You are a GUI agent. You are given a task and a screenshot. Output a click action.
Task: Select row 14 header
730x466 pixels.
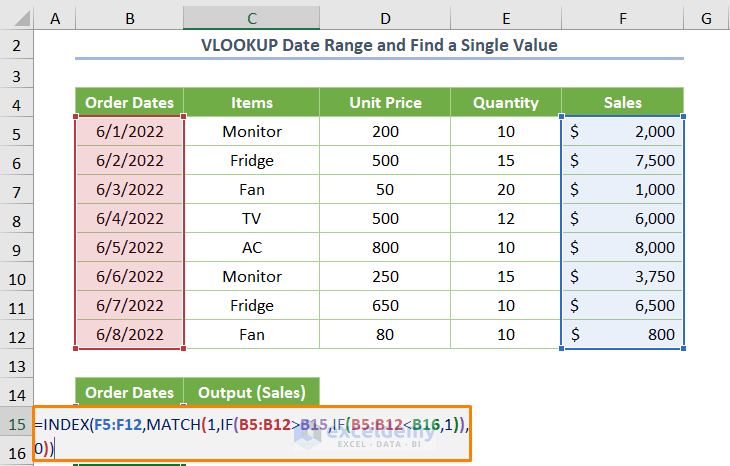17,392
